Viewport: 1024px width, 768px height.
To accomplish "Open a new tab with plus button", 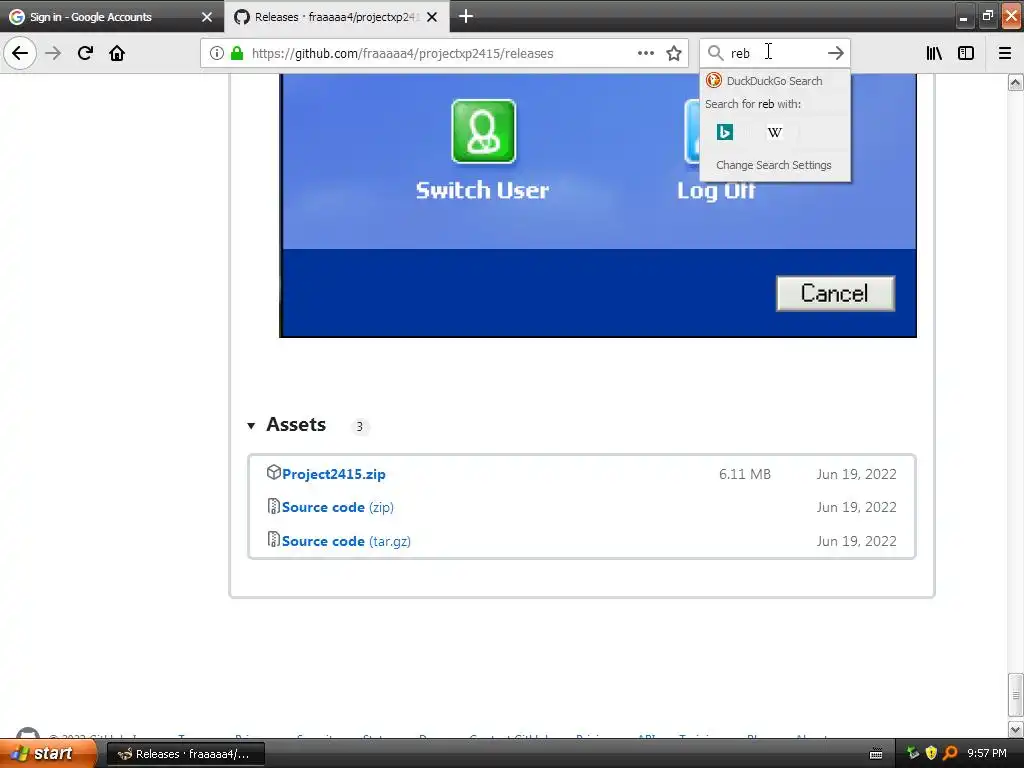I will pyautogui.click(x=466, y=16).
